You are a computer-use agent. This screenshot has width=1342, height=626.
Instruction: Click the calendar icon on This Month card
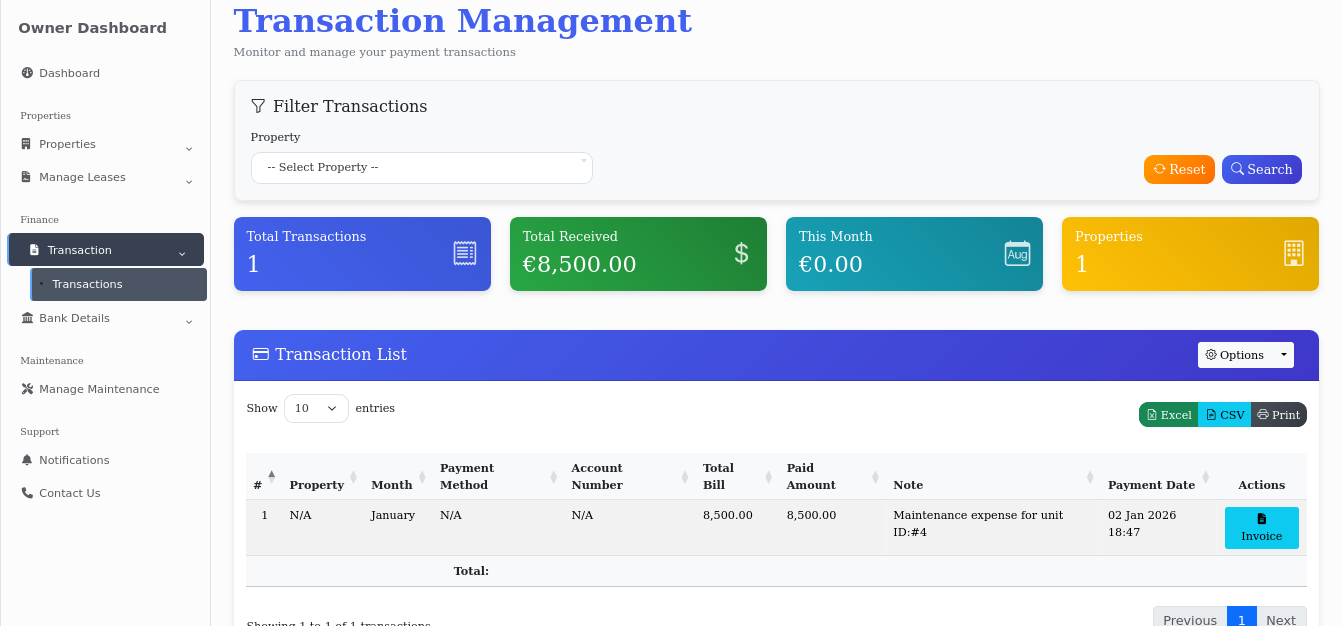tap(1017, 254)
